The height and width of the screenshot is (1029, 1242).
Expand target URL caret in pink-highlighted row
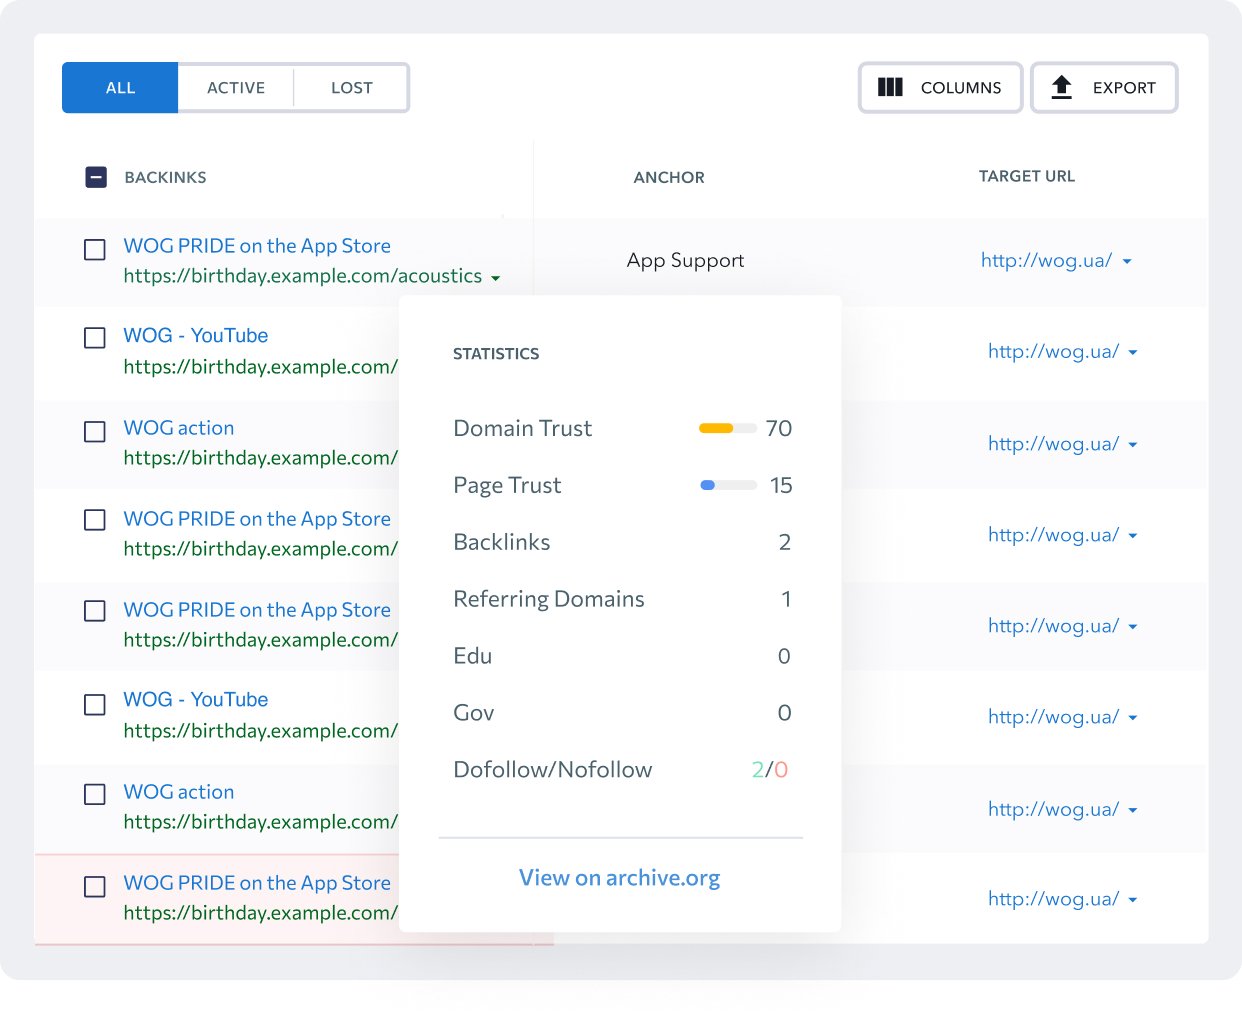(x=1133, y=900)
